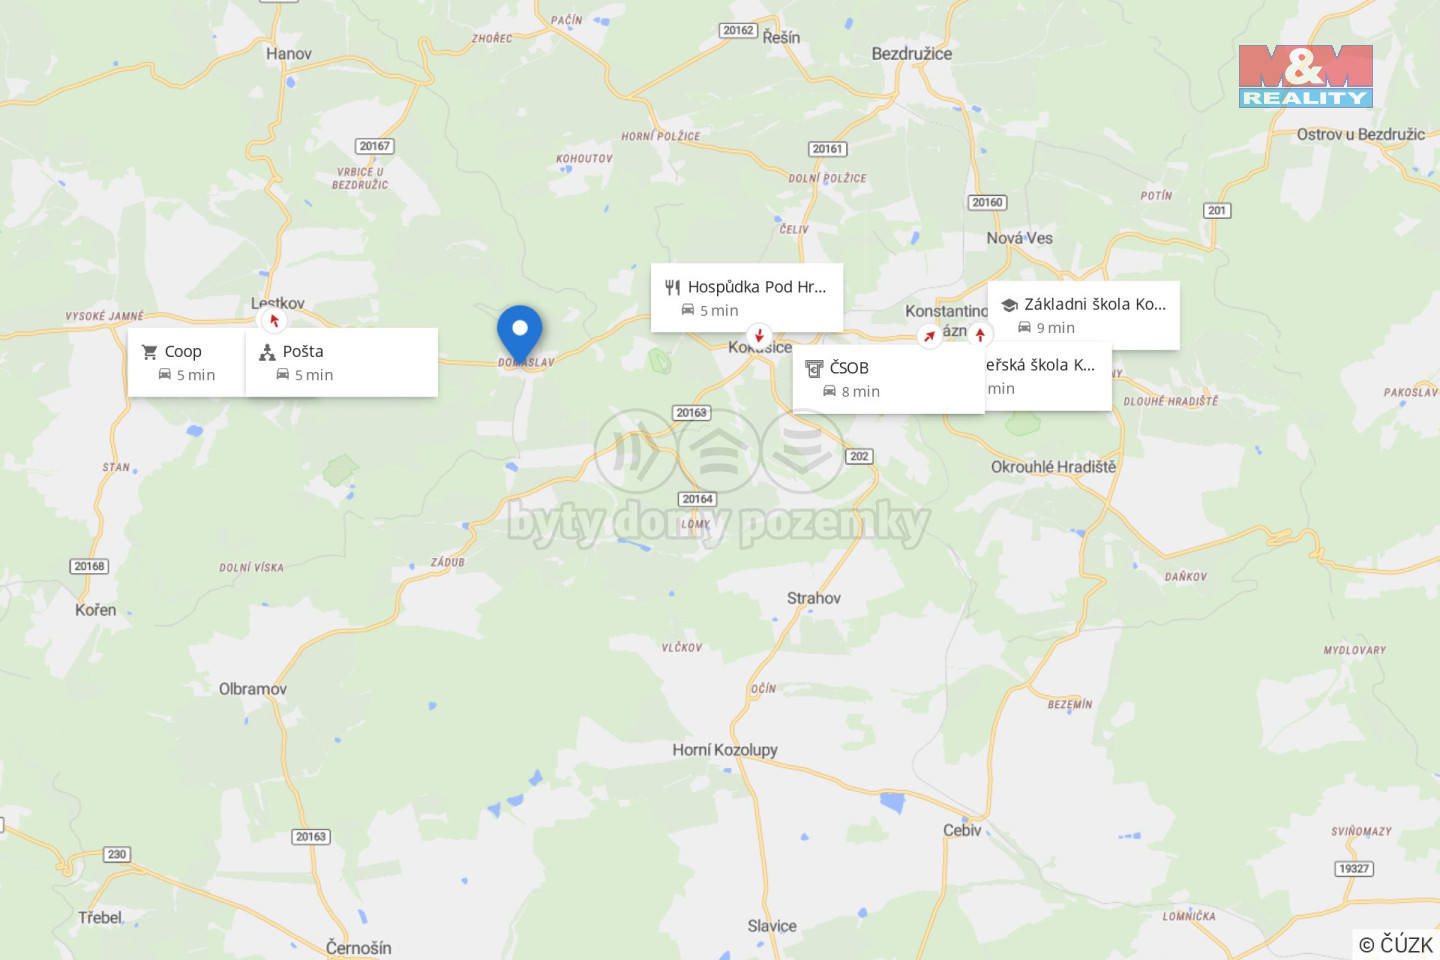Open the ČSOB 8 min info card
This screenshot has width=1440, height=960.
889,379
